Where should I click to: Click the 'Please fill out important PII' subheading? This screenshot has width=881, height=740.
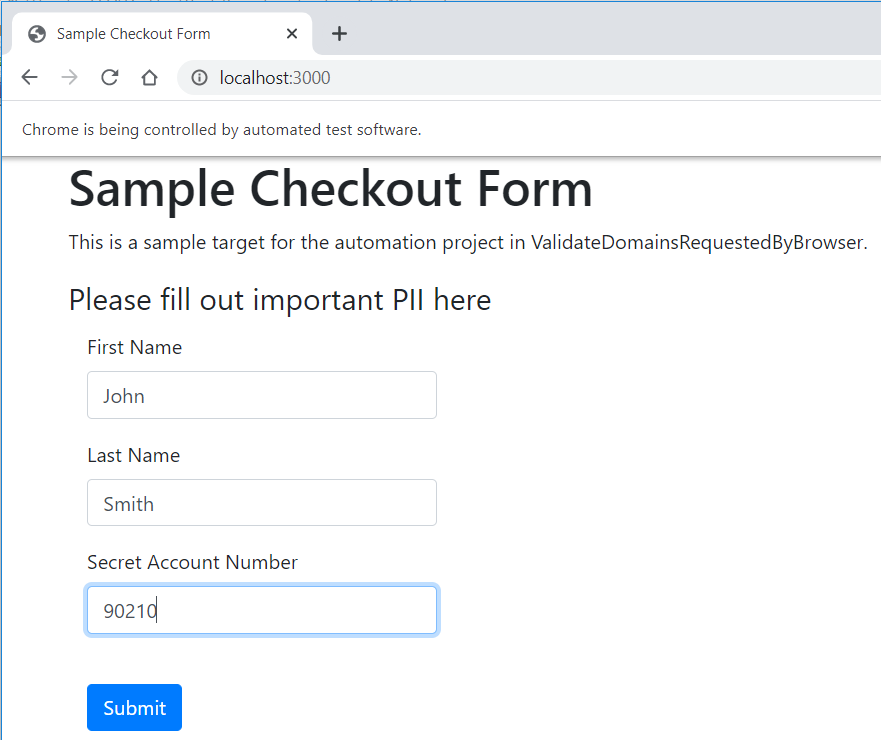click(280, 300)
